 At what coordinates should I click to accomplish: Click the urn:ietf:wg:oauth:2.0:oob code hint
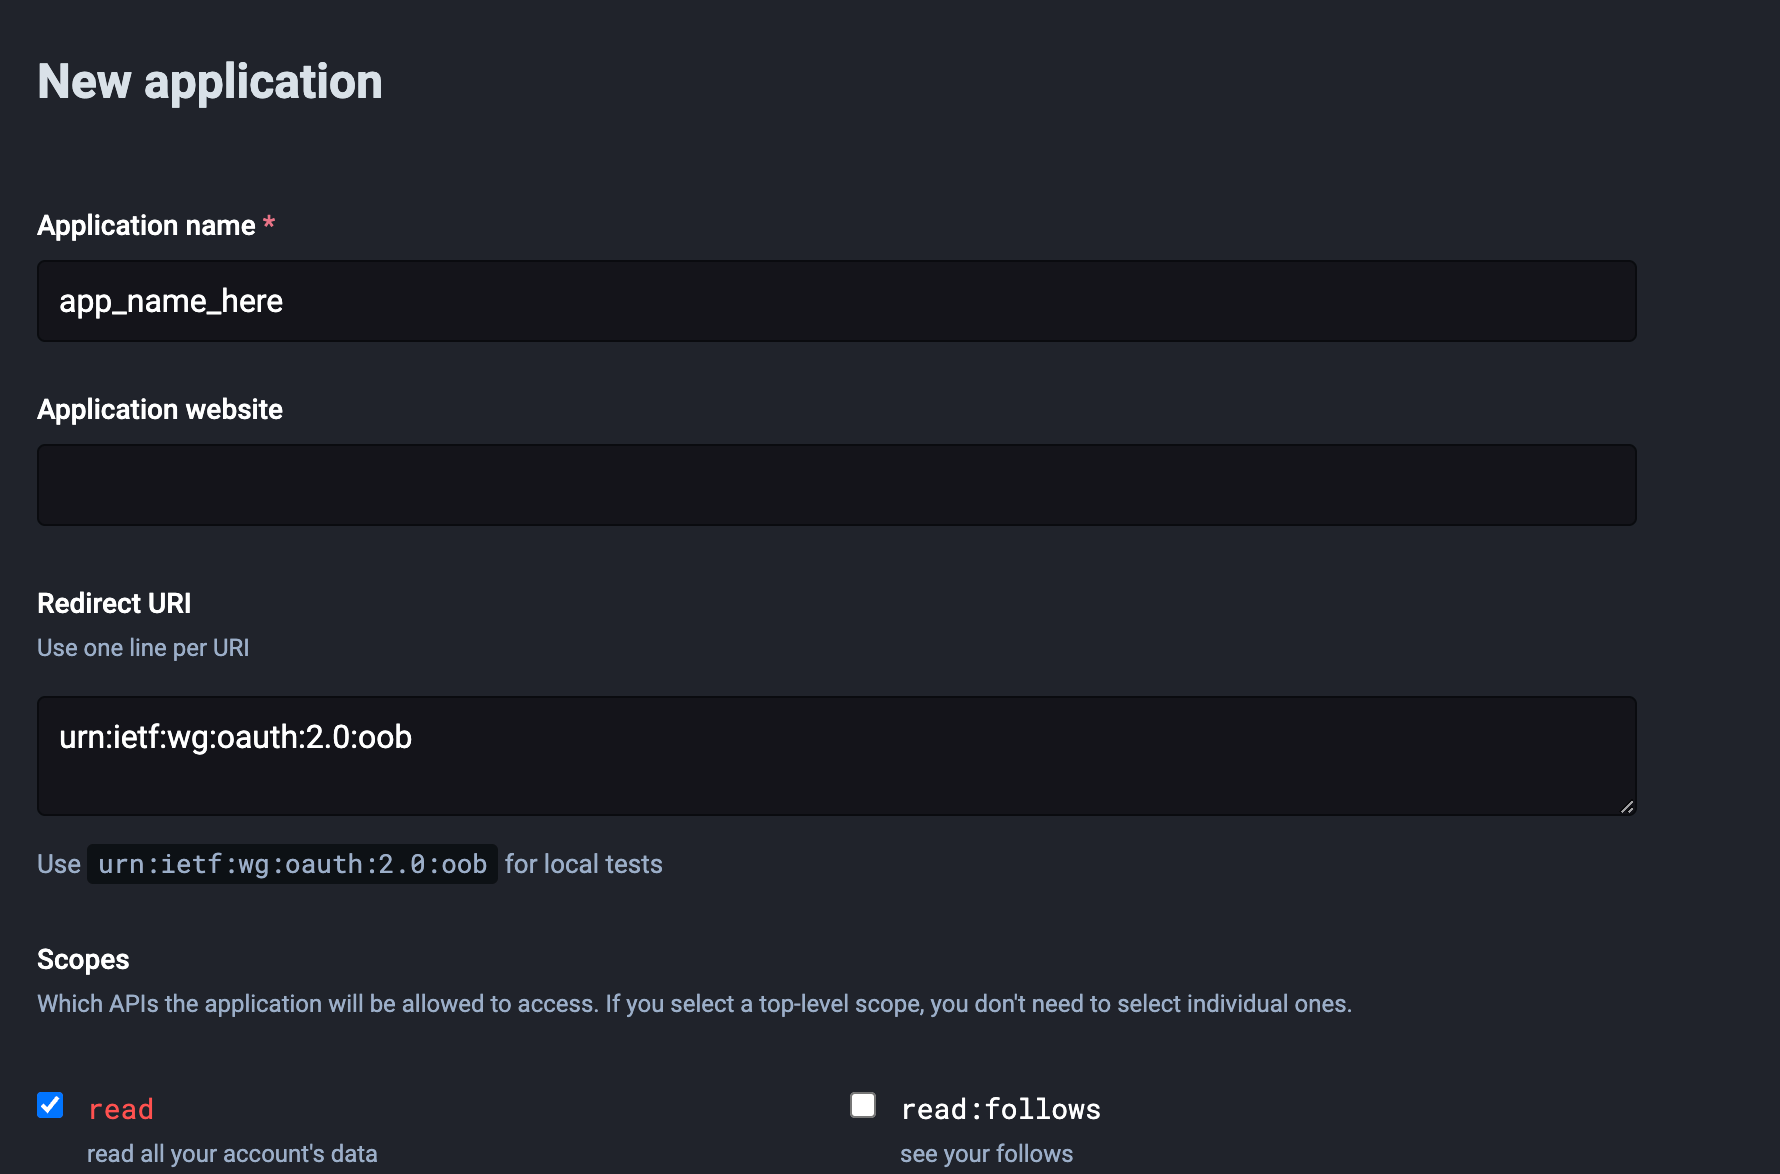292,864
